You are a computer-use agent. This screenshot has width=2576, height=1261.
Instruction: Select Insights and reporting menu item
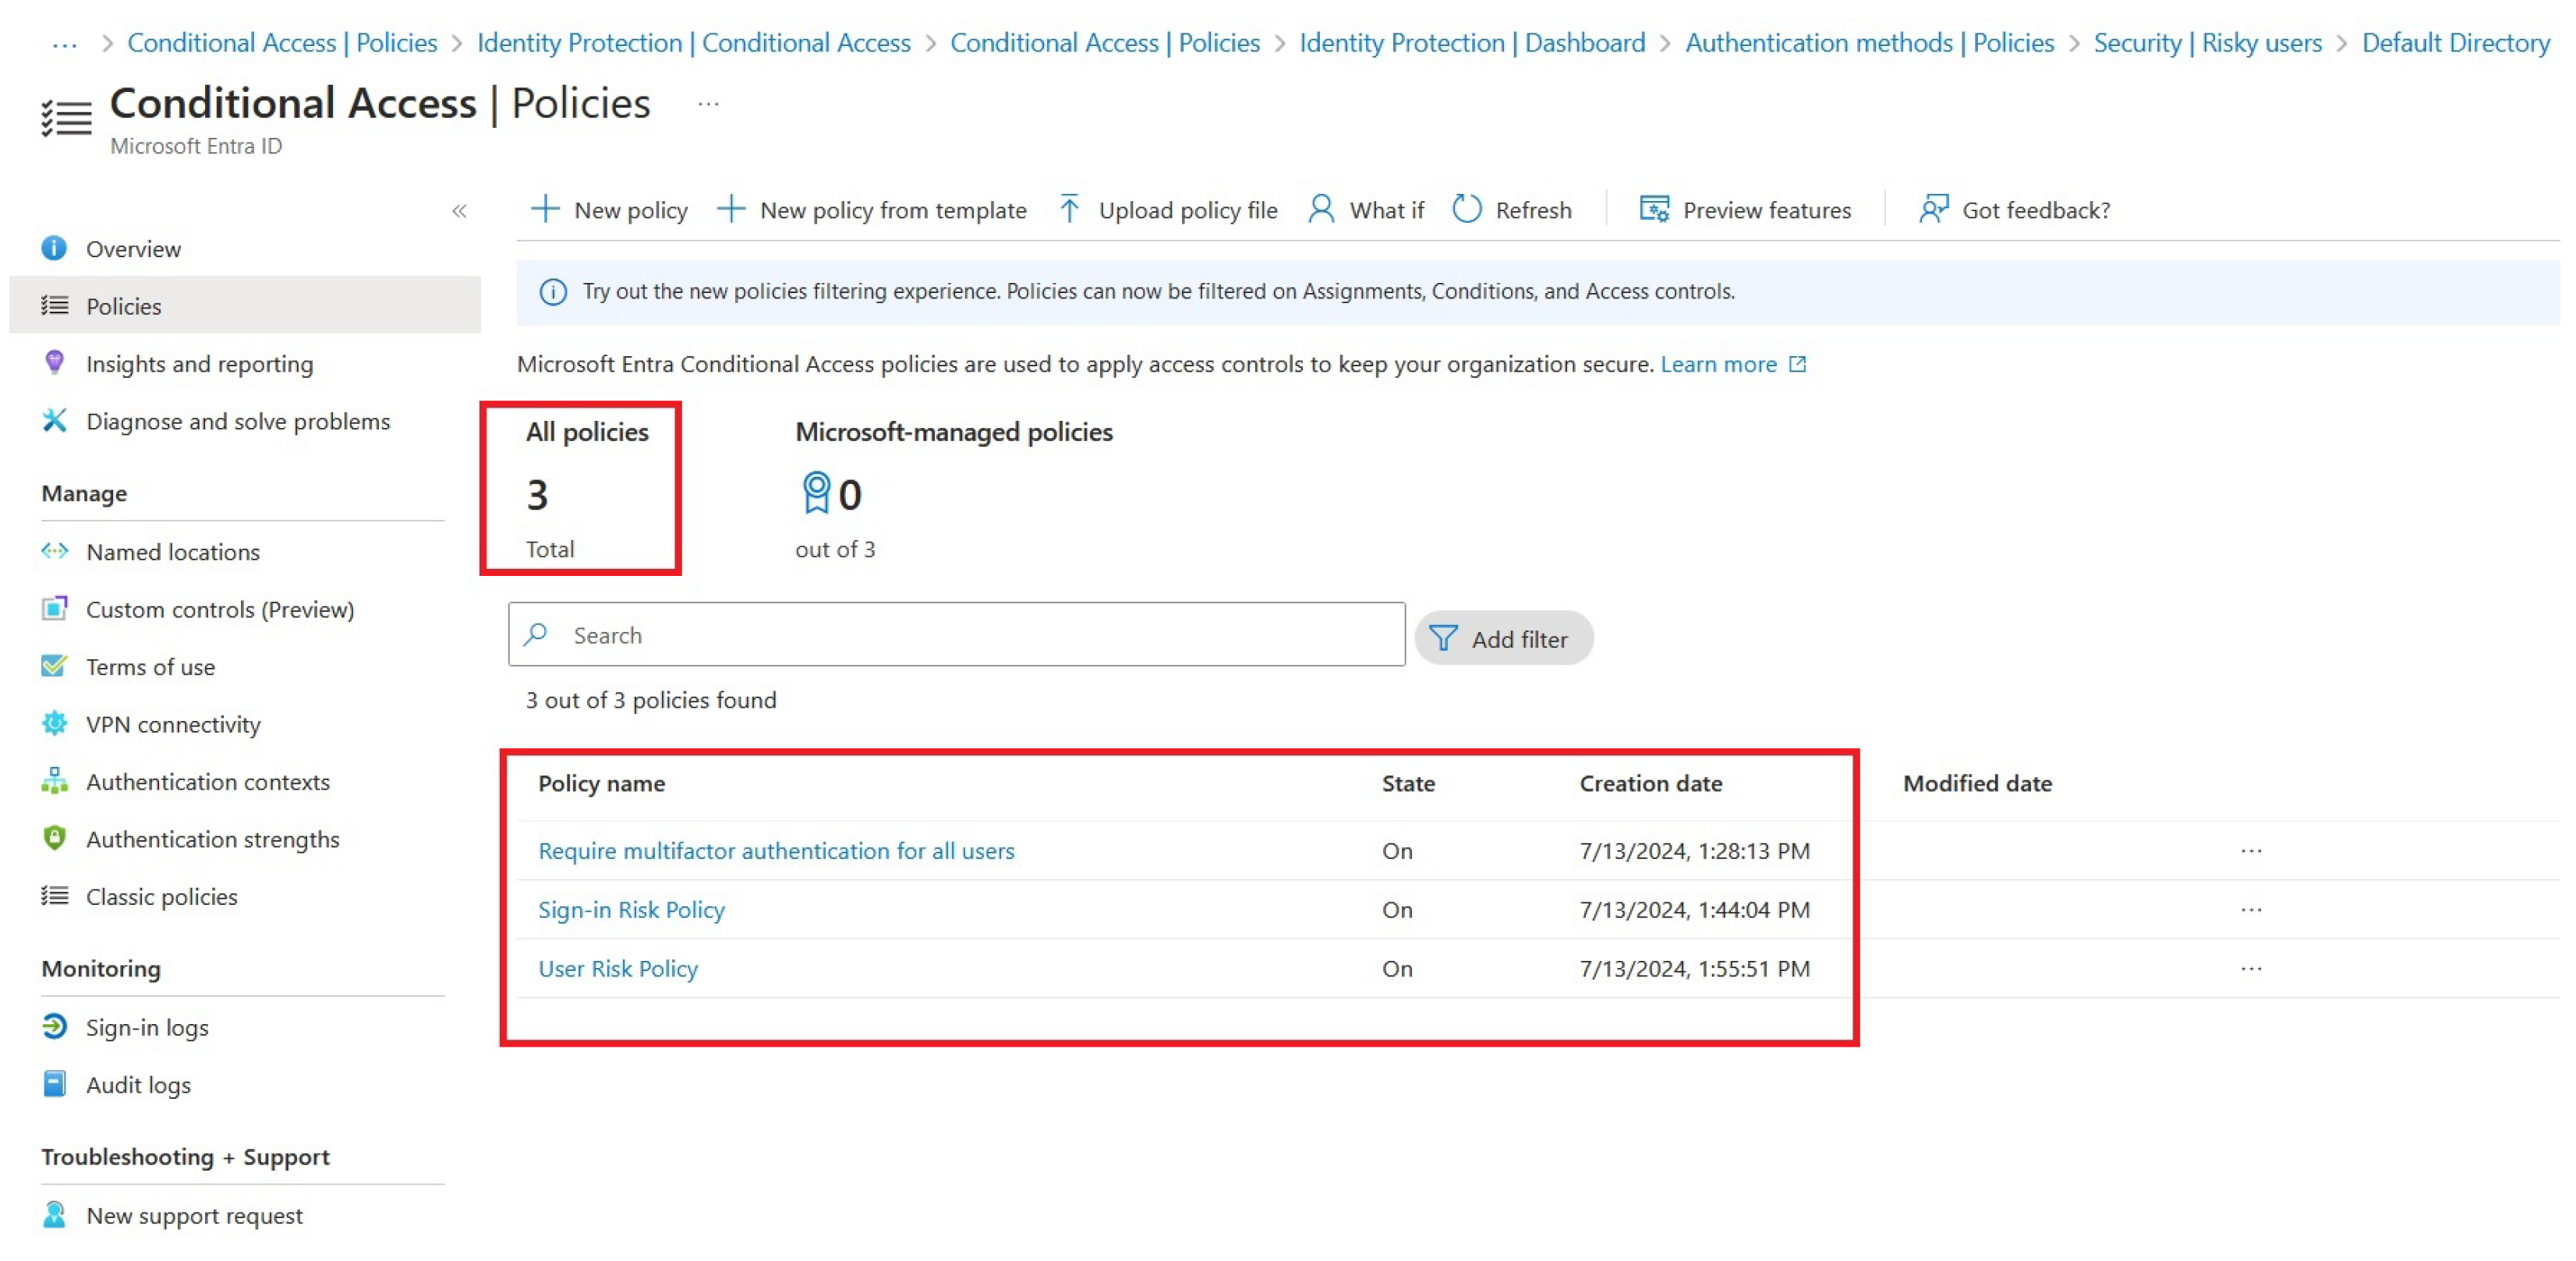tap(199, 364)
